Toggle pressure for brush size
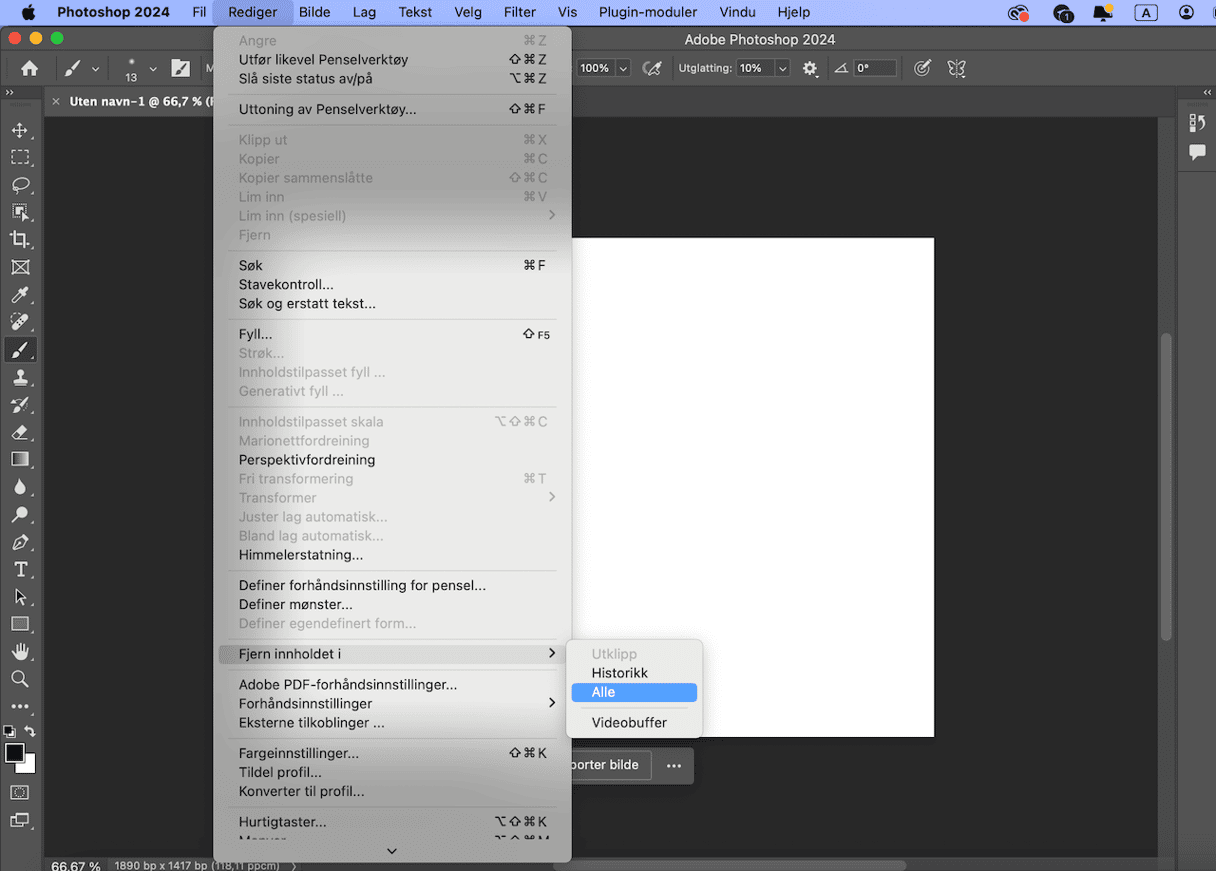The image size is (1216, 871). 922,68
